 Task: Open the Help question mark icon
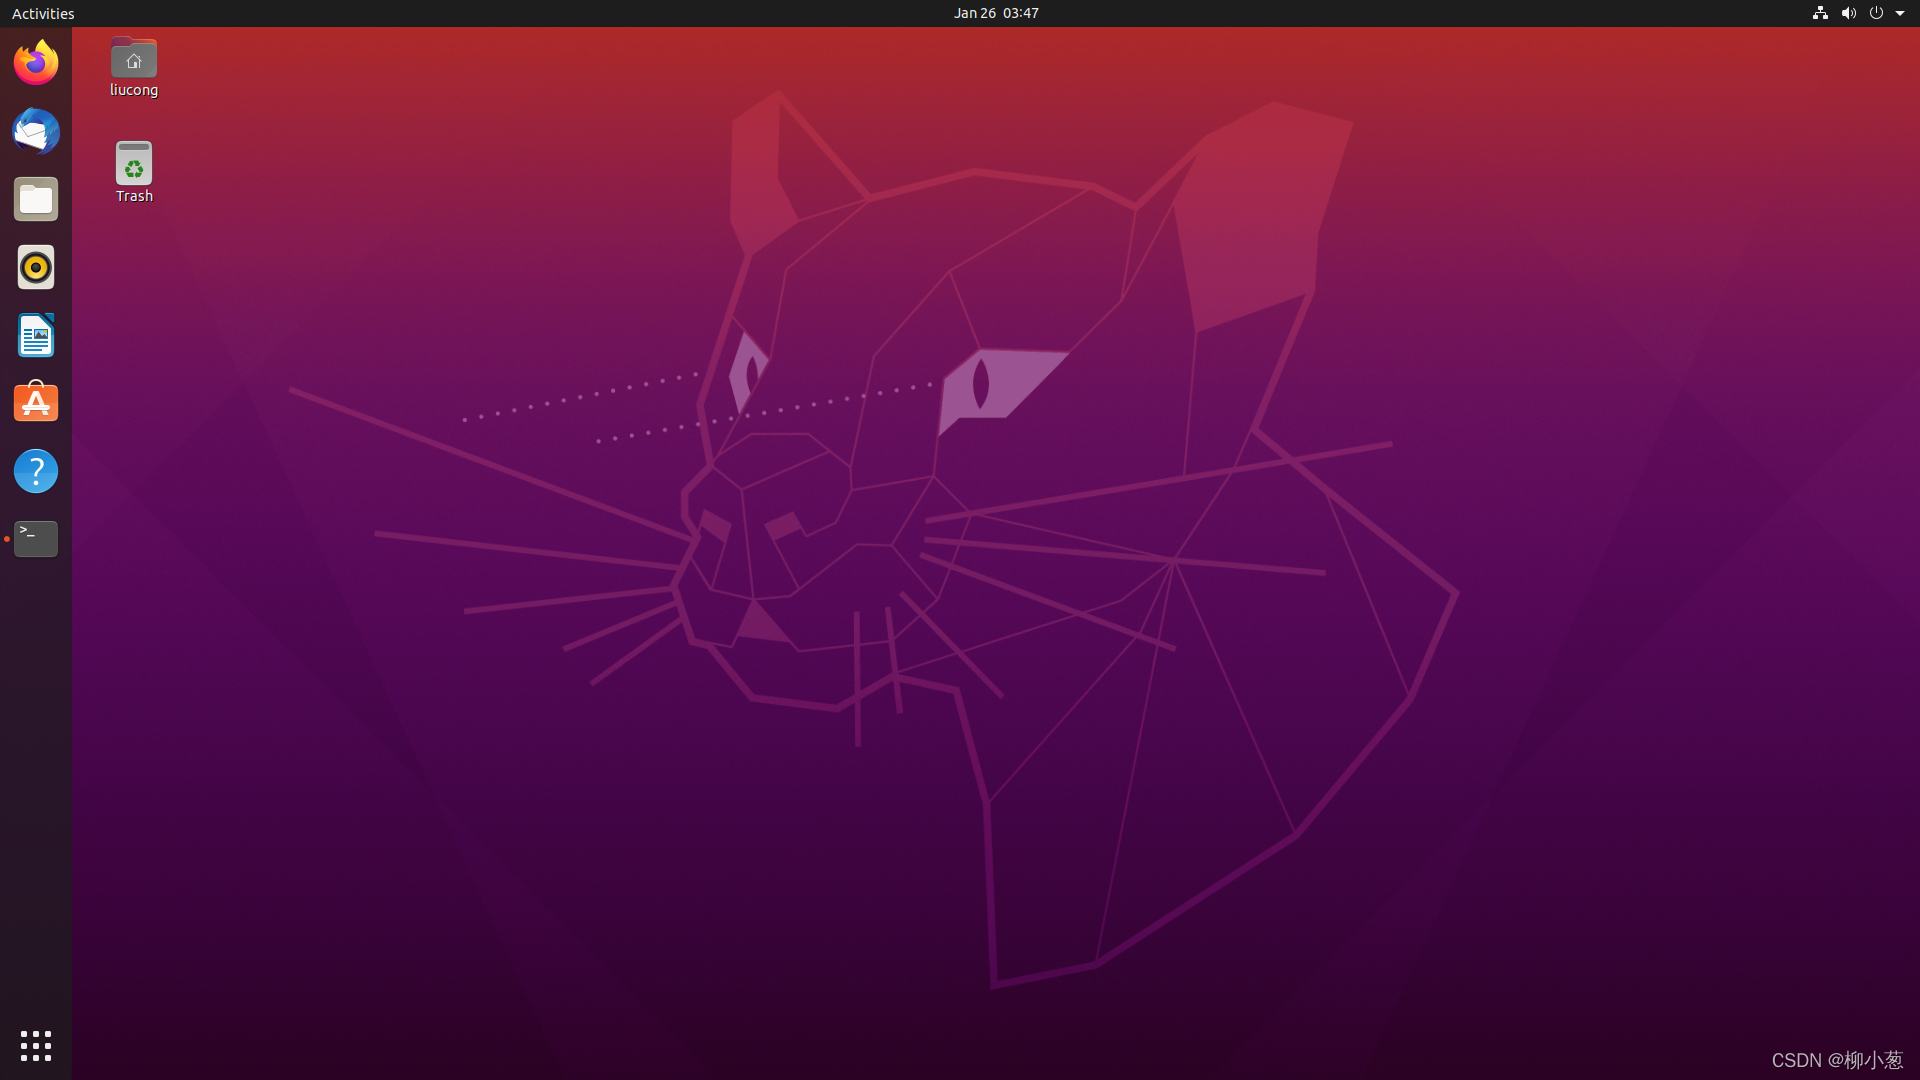click(36, 471)
